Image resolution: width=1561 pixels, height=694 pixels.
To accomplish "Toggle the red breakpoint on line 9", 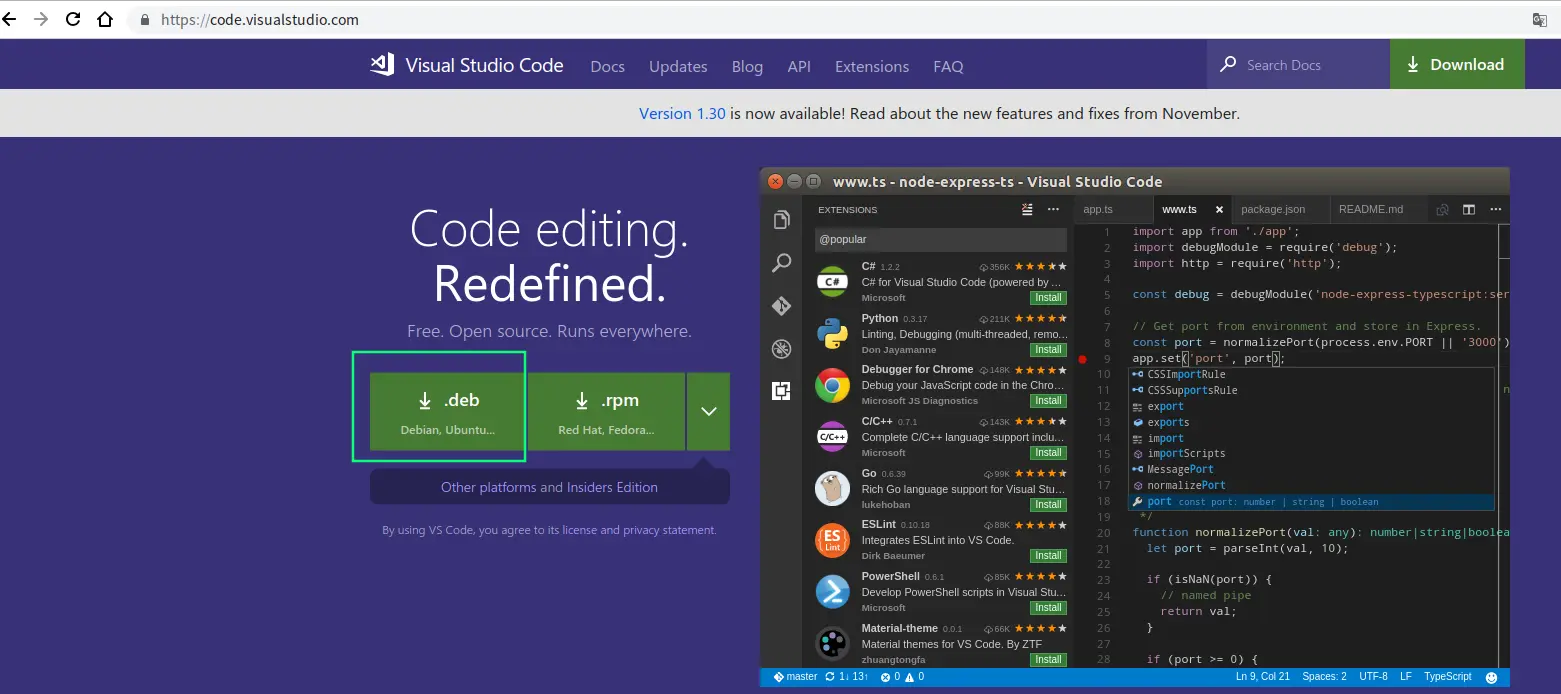I will [1083, 358].
